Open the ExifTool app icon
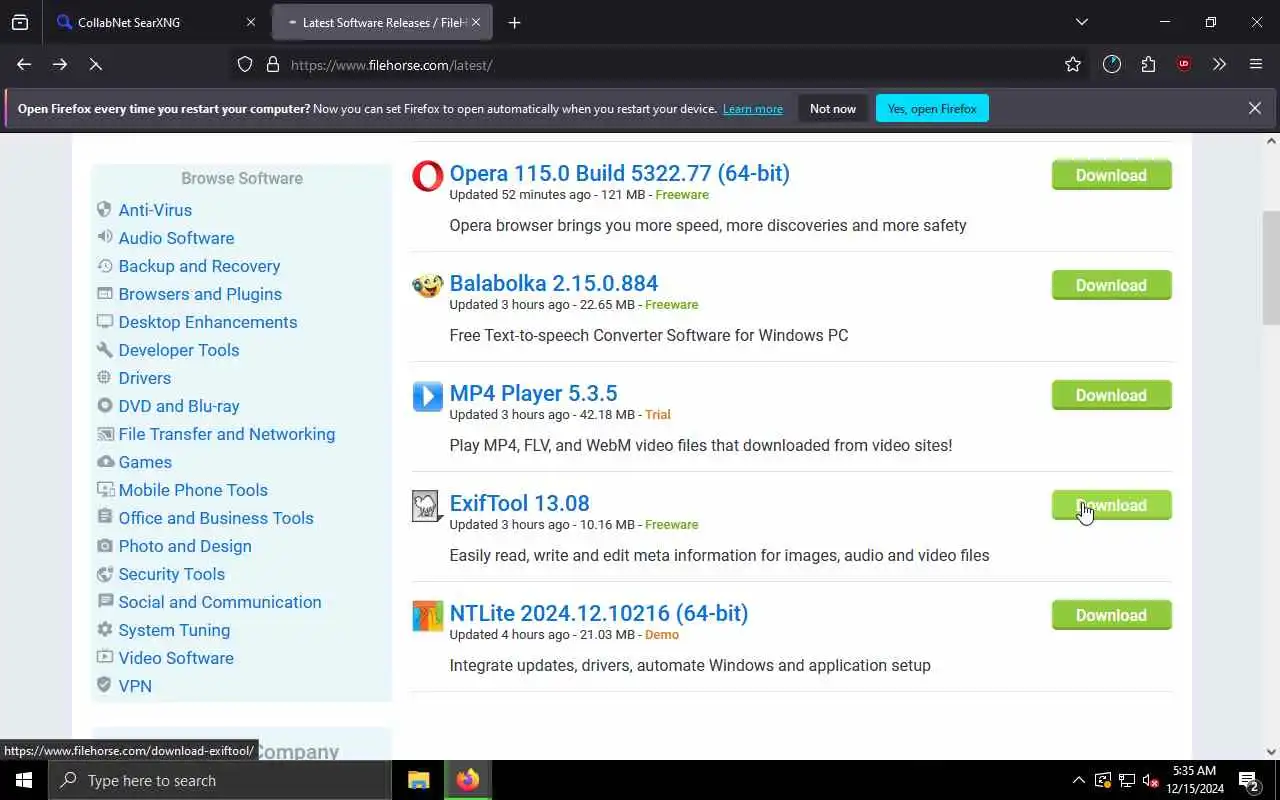This screenshot has width=1280, height=800. tap(427, 506)
